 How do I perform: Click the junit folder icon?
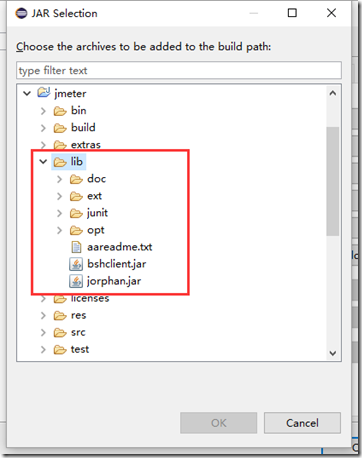76,213
